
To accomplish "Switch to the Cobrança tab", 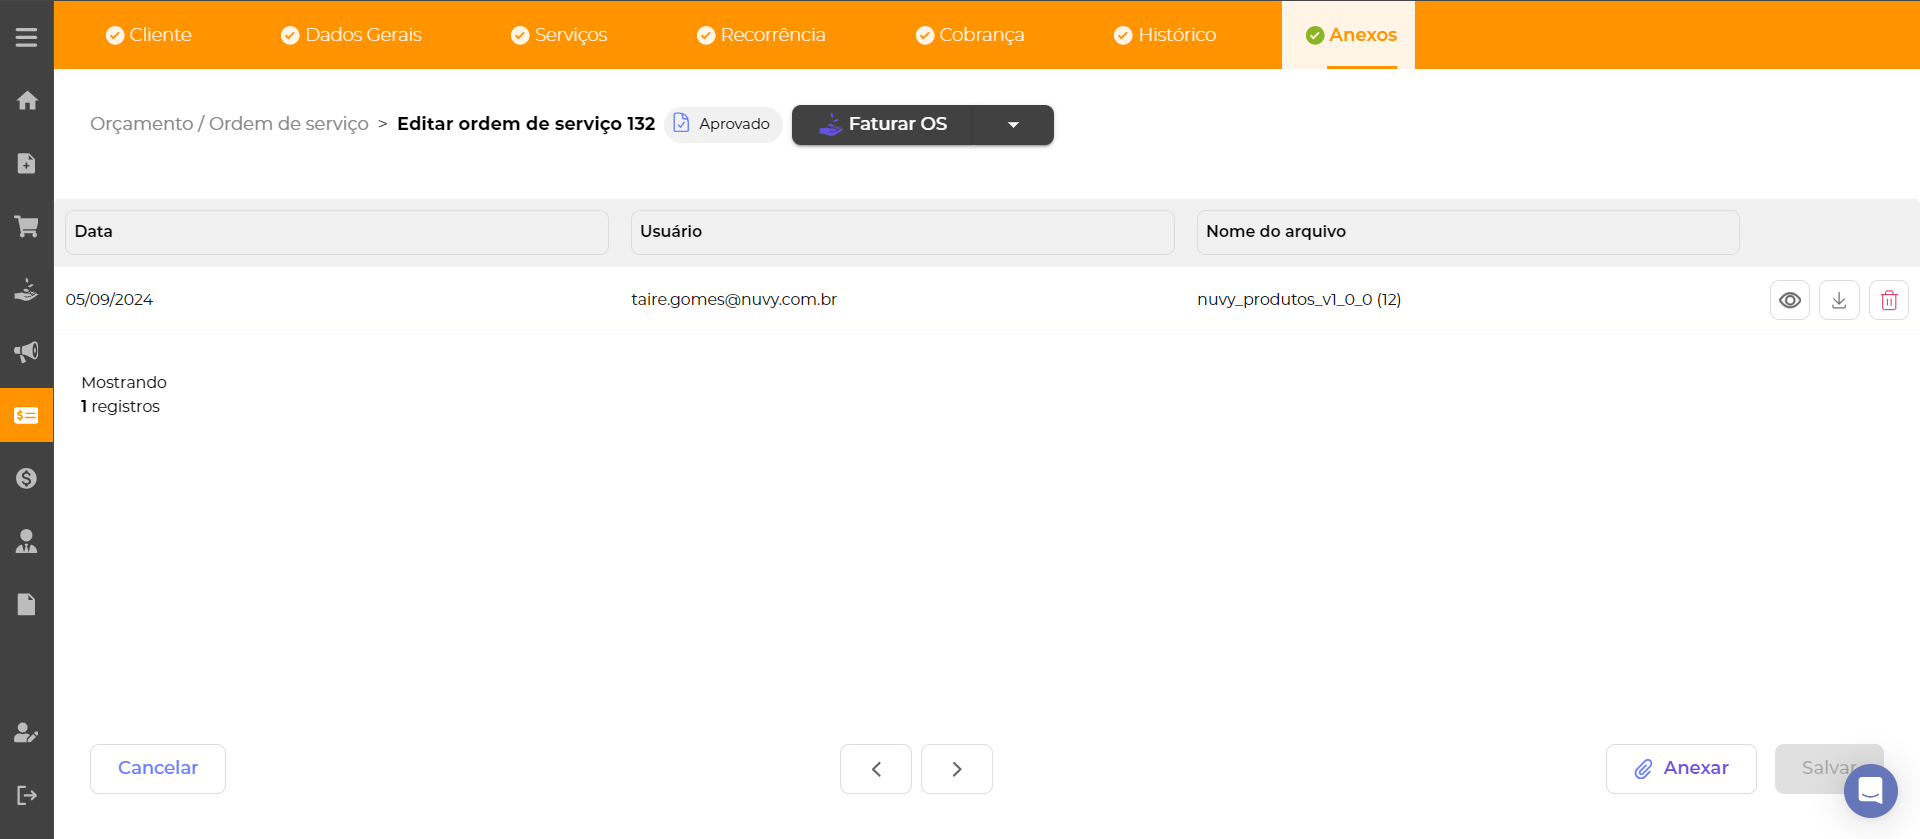I will point(970,35).
